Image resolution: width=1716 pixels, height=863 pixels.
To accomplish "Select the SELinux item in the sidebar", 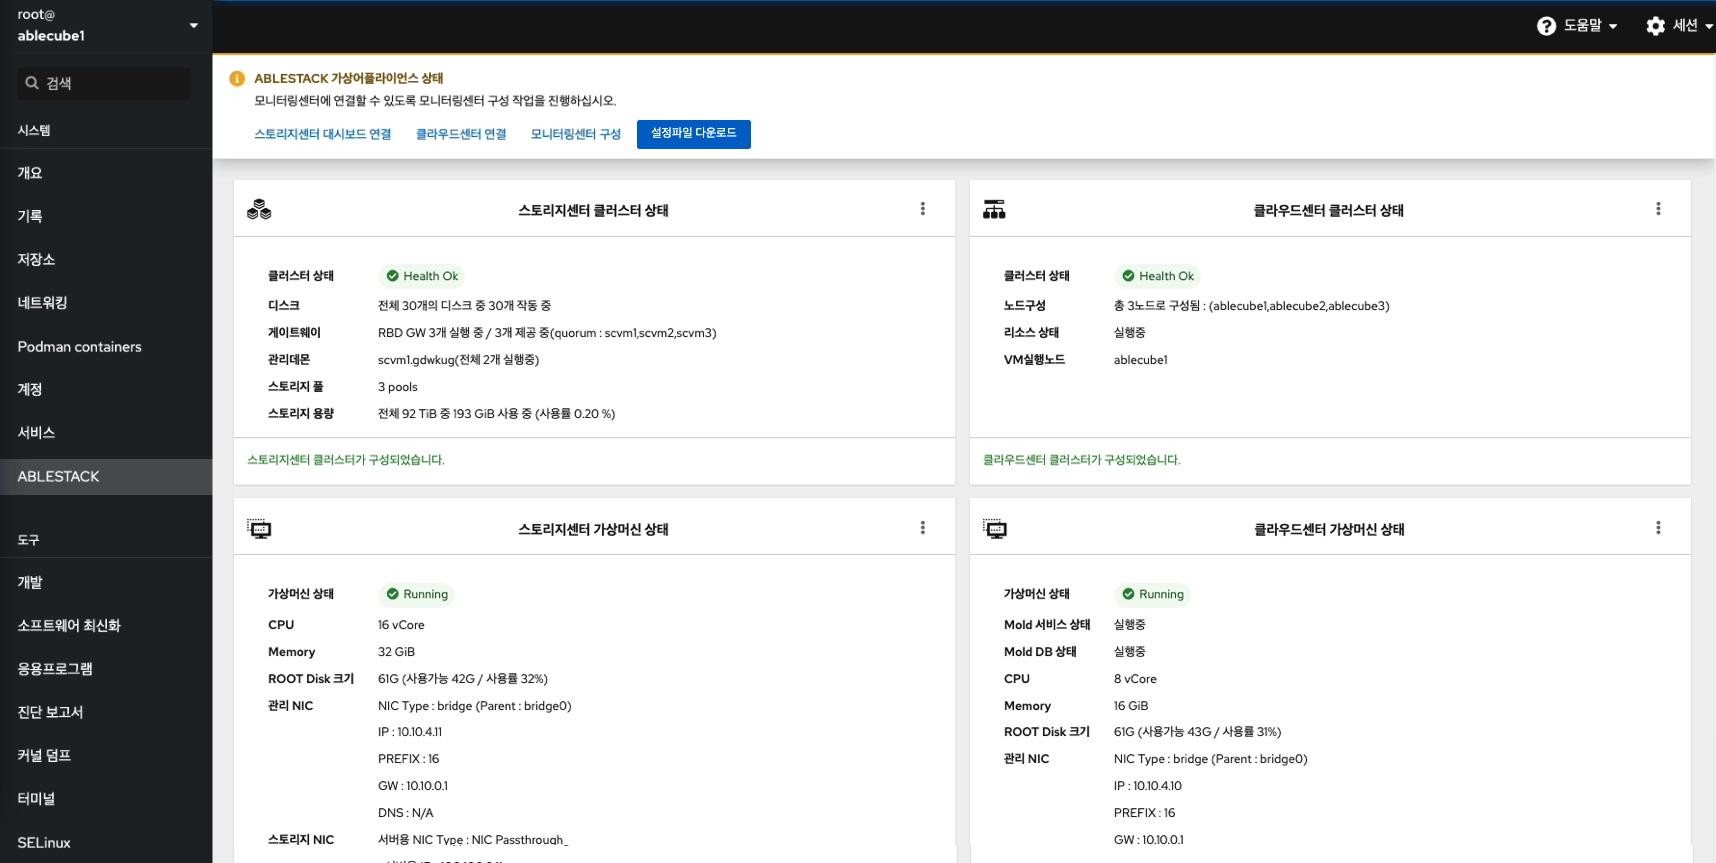I will (x=44, y=843).
